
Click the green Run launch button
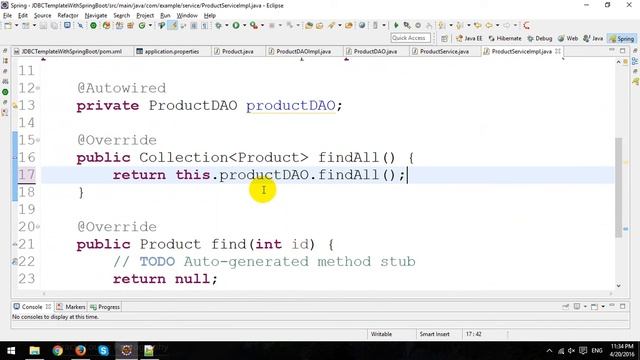coord(236,25)
